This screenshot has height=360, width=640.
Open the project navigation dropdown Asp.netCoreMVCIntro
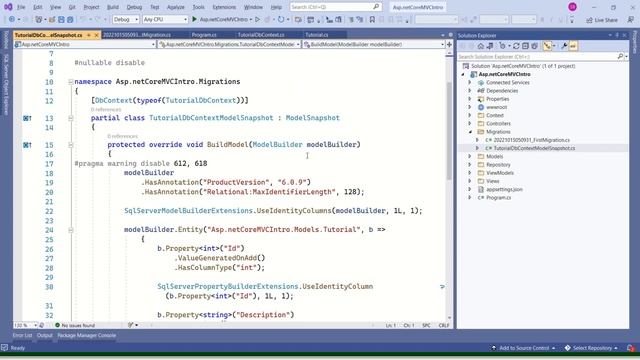pos(85,44)
